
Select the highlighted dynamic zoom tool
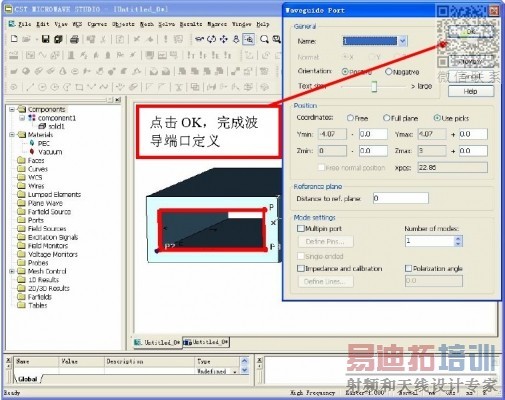click(x=248, y=39)
